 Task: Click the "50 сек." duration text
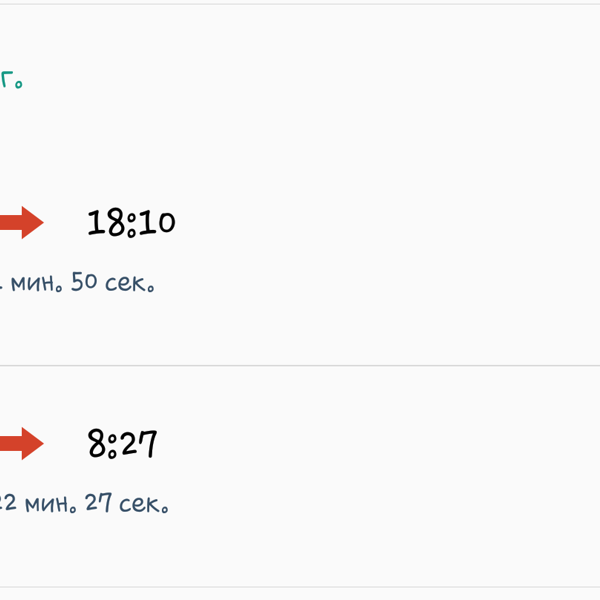(113, 282)
